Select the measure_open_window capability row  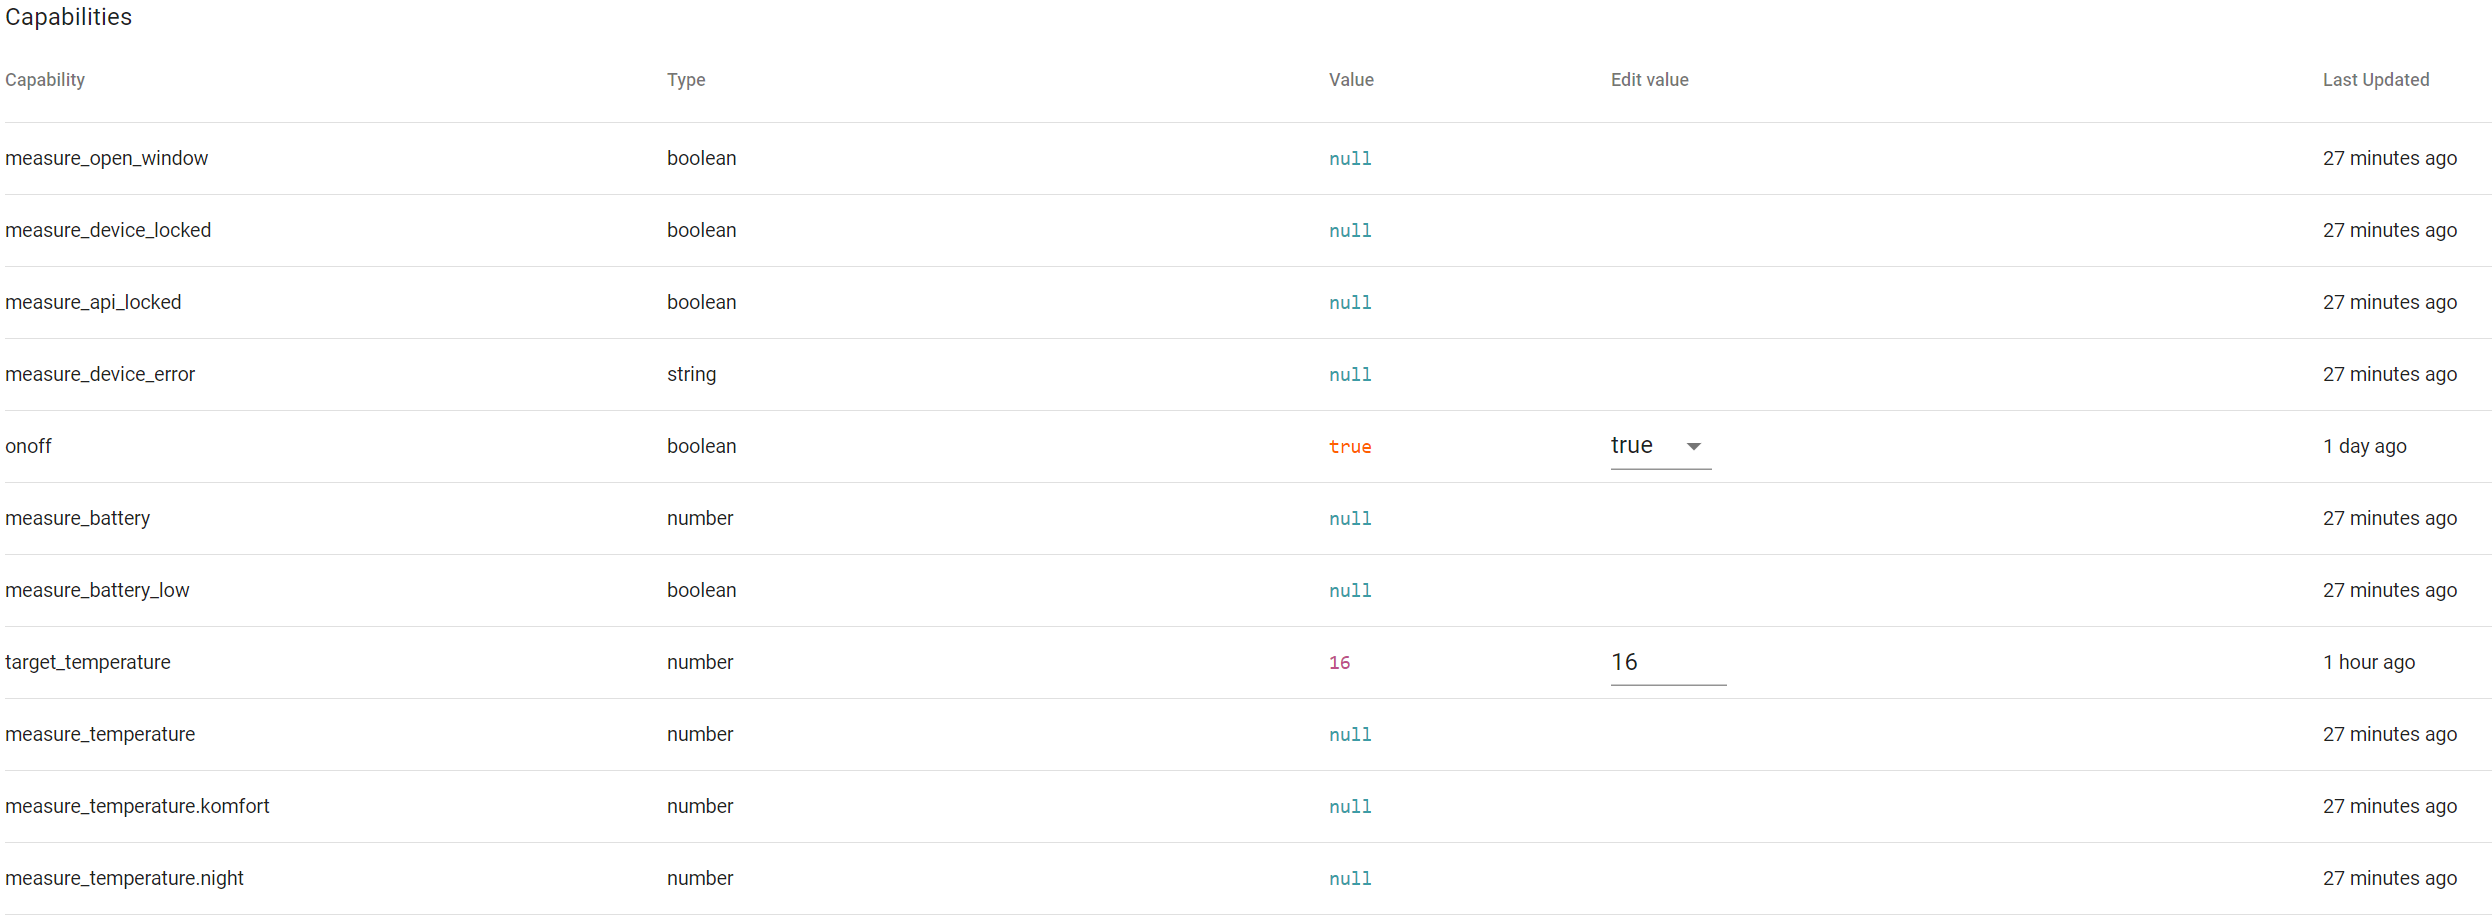pos(1248,158)
